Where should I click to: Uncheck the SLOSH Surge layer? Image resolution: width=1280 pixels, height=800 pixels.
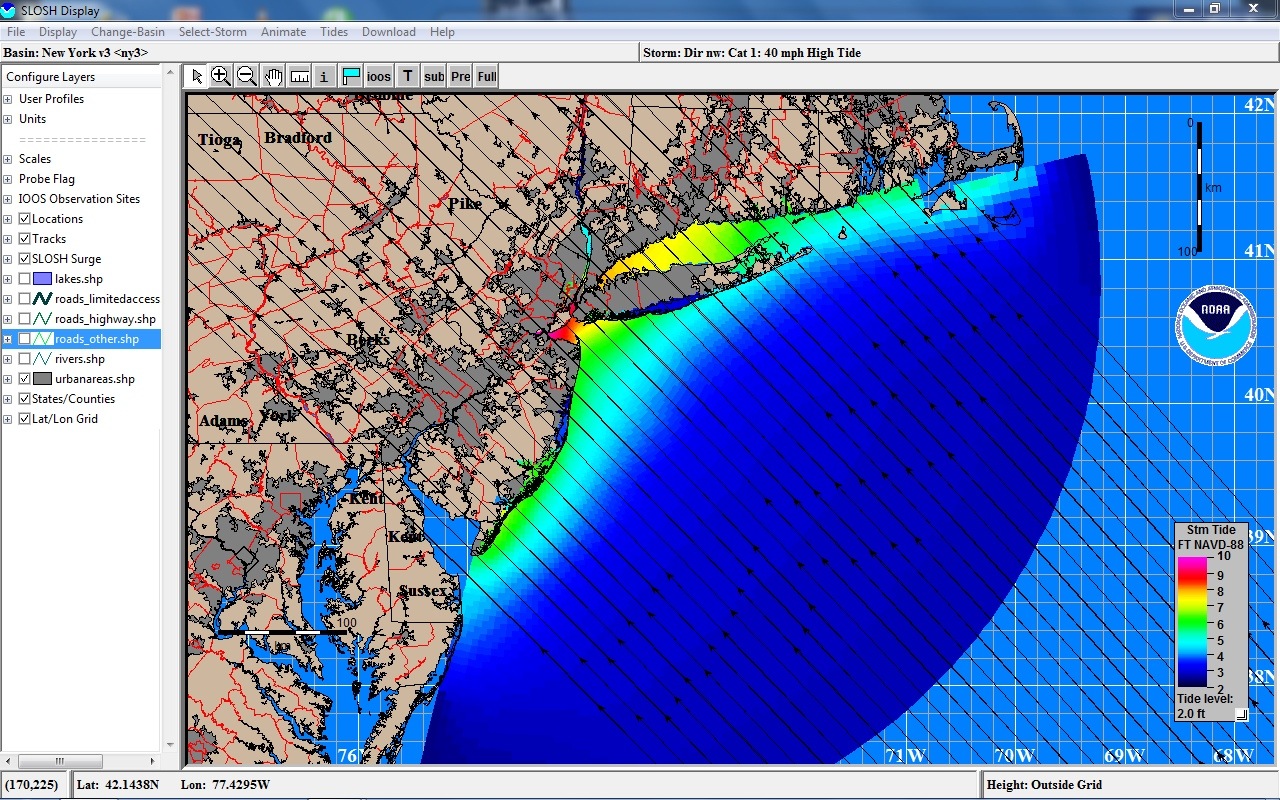[25, 259]
